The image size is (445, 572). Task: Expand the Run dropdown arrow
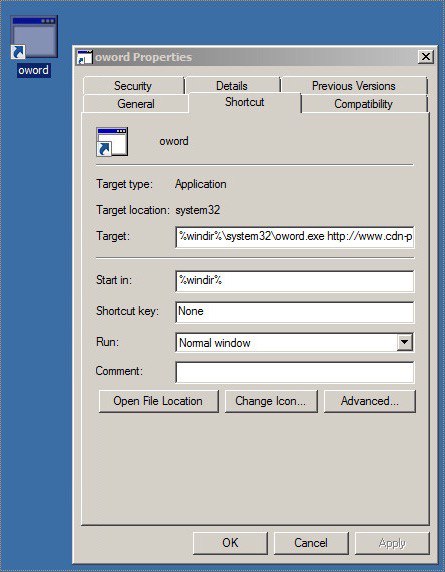(x=405, y=342)
